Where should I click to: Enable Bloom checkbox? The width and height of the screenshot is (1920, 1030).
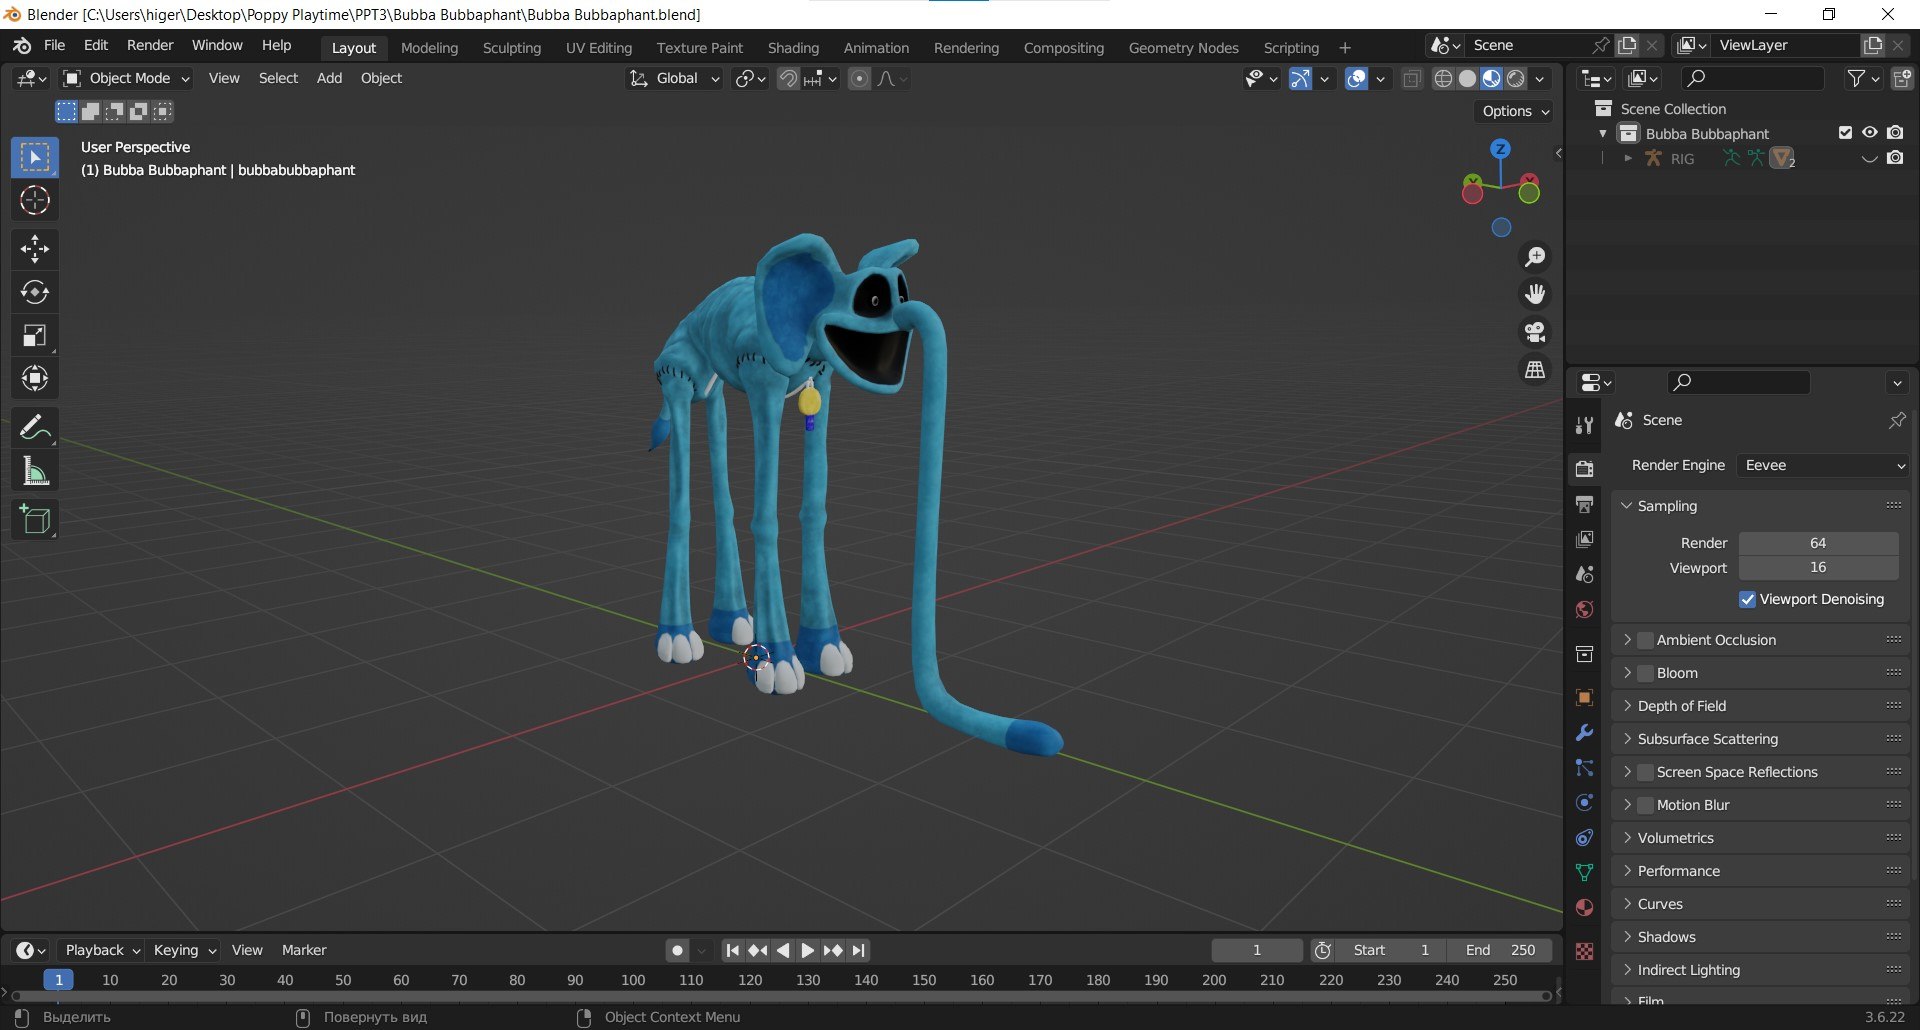pos(1646,673)
